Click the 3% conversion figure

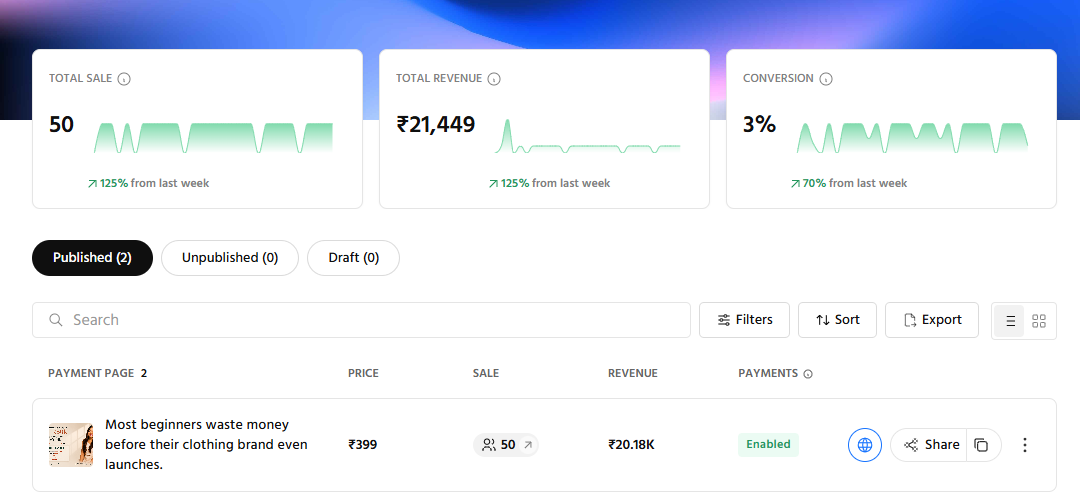[759, 125]
